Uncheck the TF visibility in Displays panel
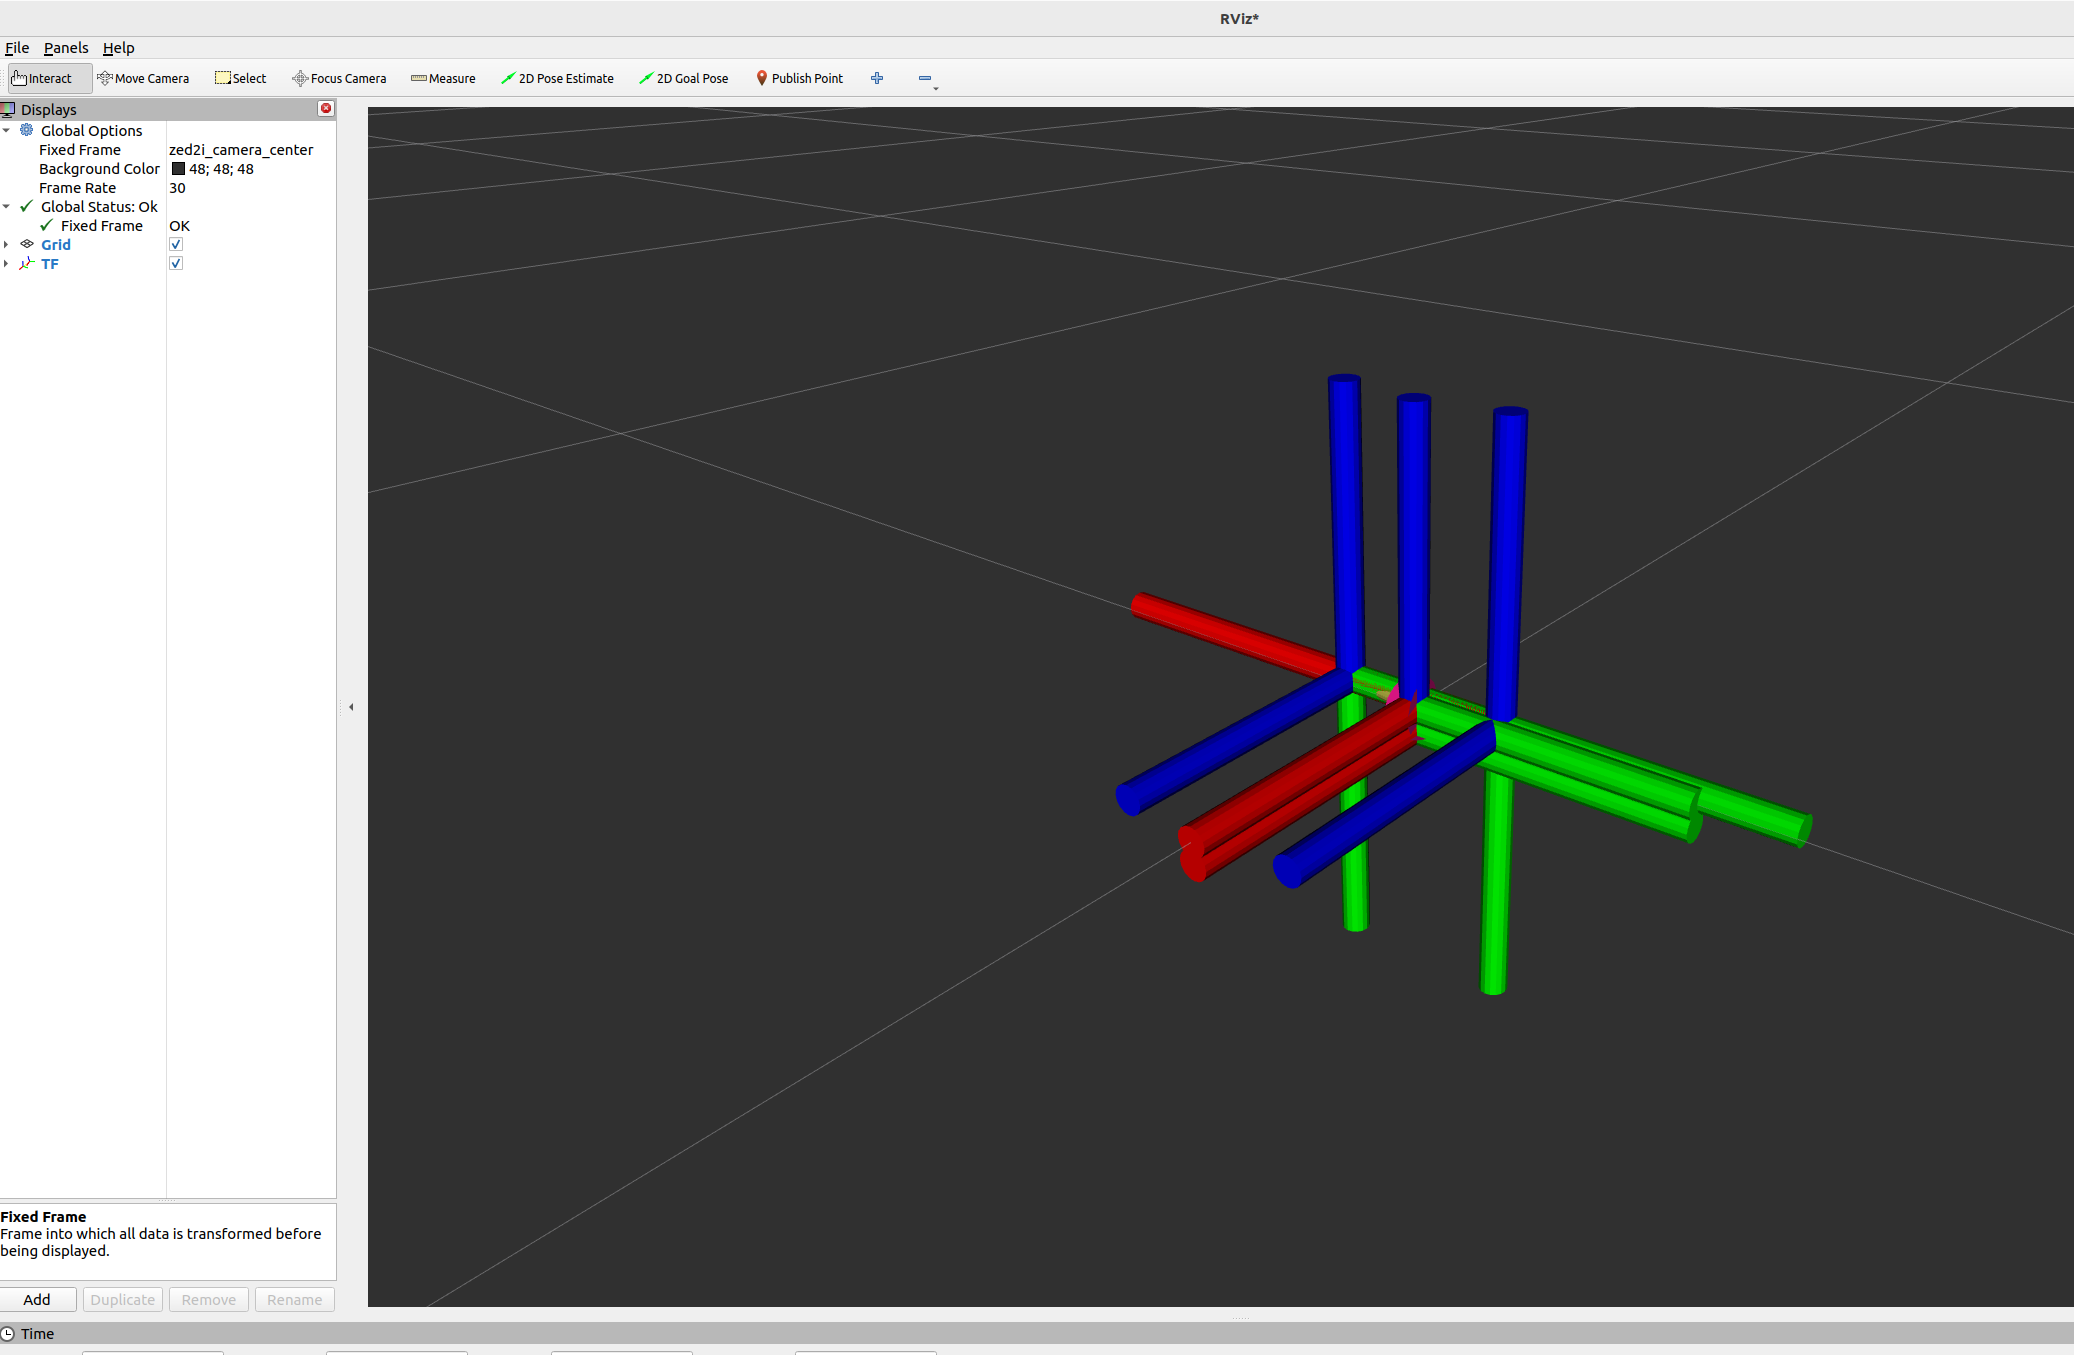The width and height of the screenshot is (2074, 1355). click(176, 263)
